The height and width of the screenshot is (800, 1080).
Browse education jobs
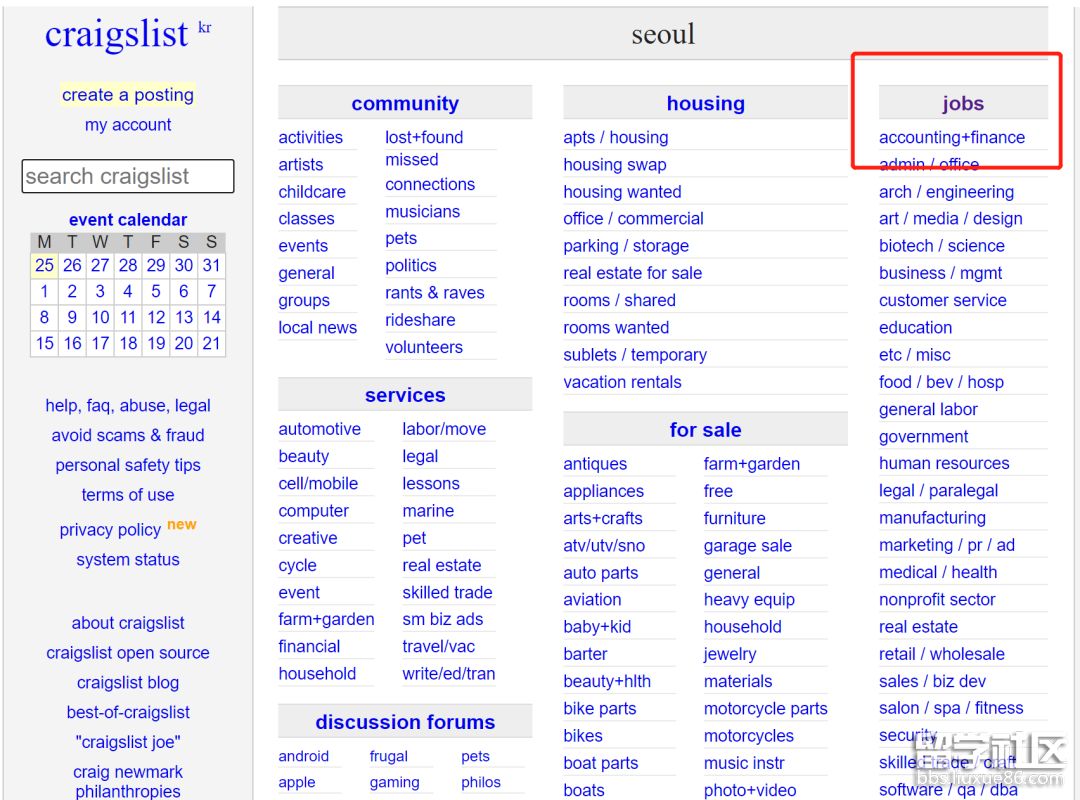pyautogui.click(x=915, y=327)
